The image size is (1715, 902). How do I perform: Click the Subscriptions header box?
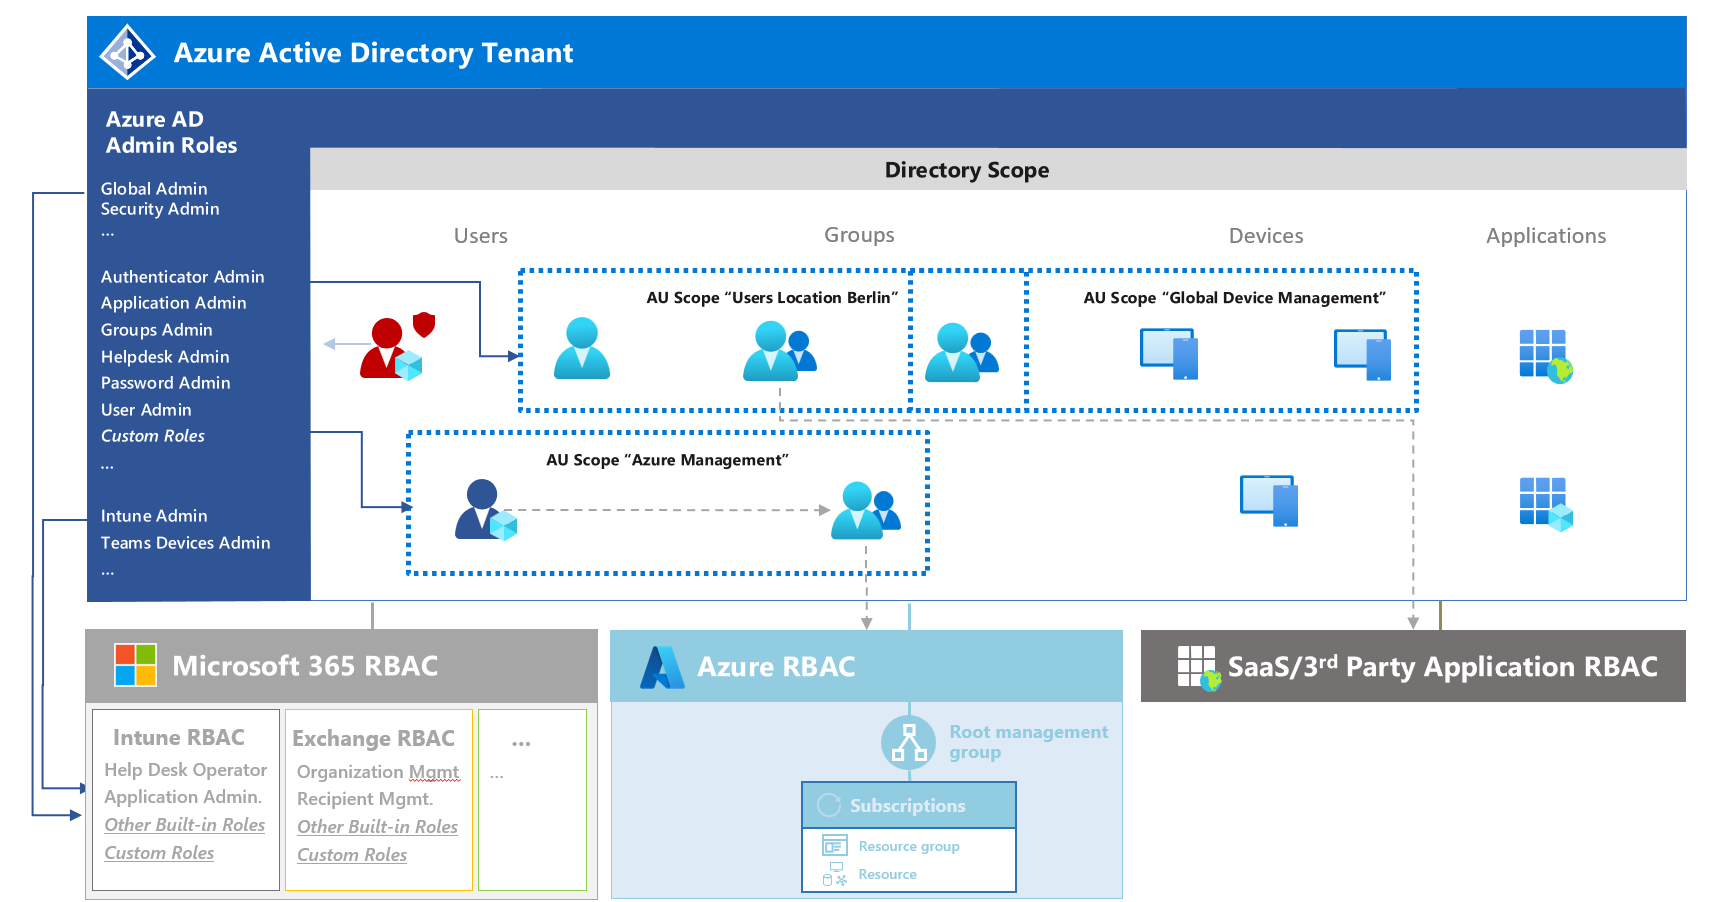click(x=909, y=805)
